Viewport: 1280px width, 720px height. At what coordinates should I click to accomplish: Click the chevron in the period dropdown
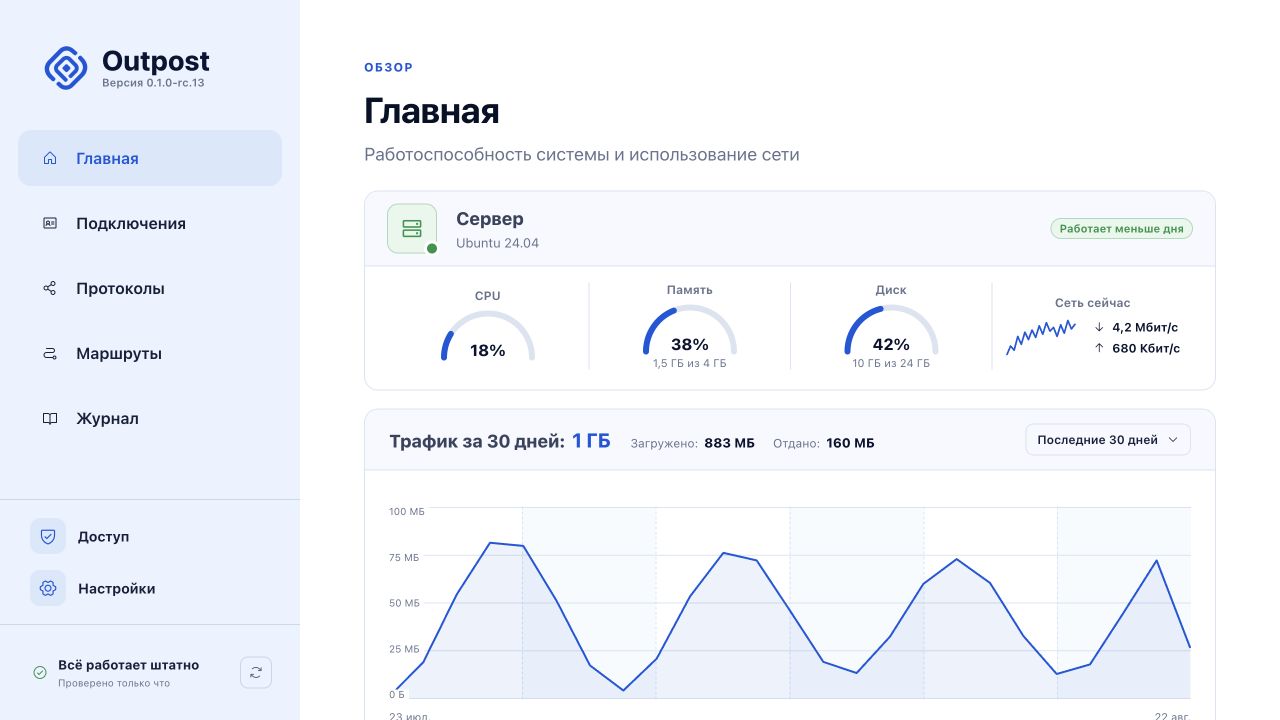click(1173, 440)
